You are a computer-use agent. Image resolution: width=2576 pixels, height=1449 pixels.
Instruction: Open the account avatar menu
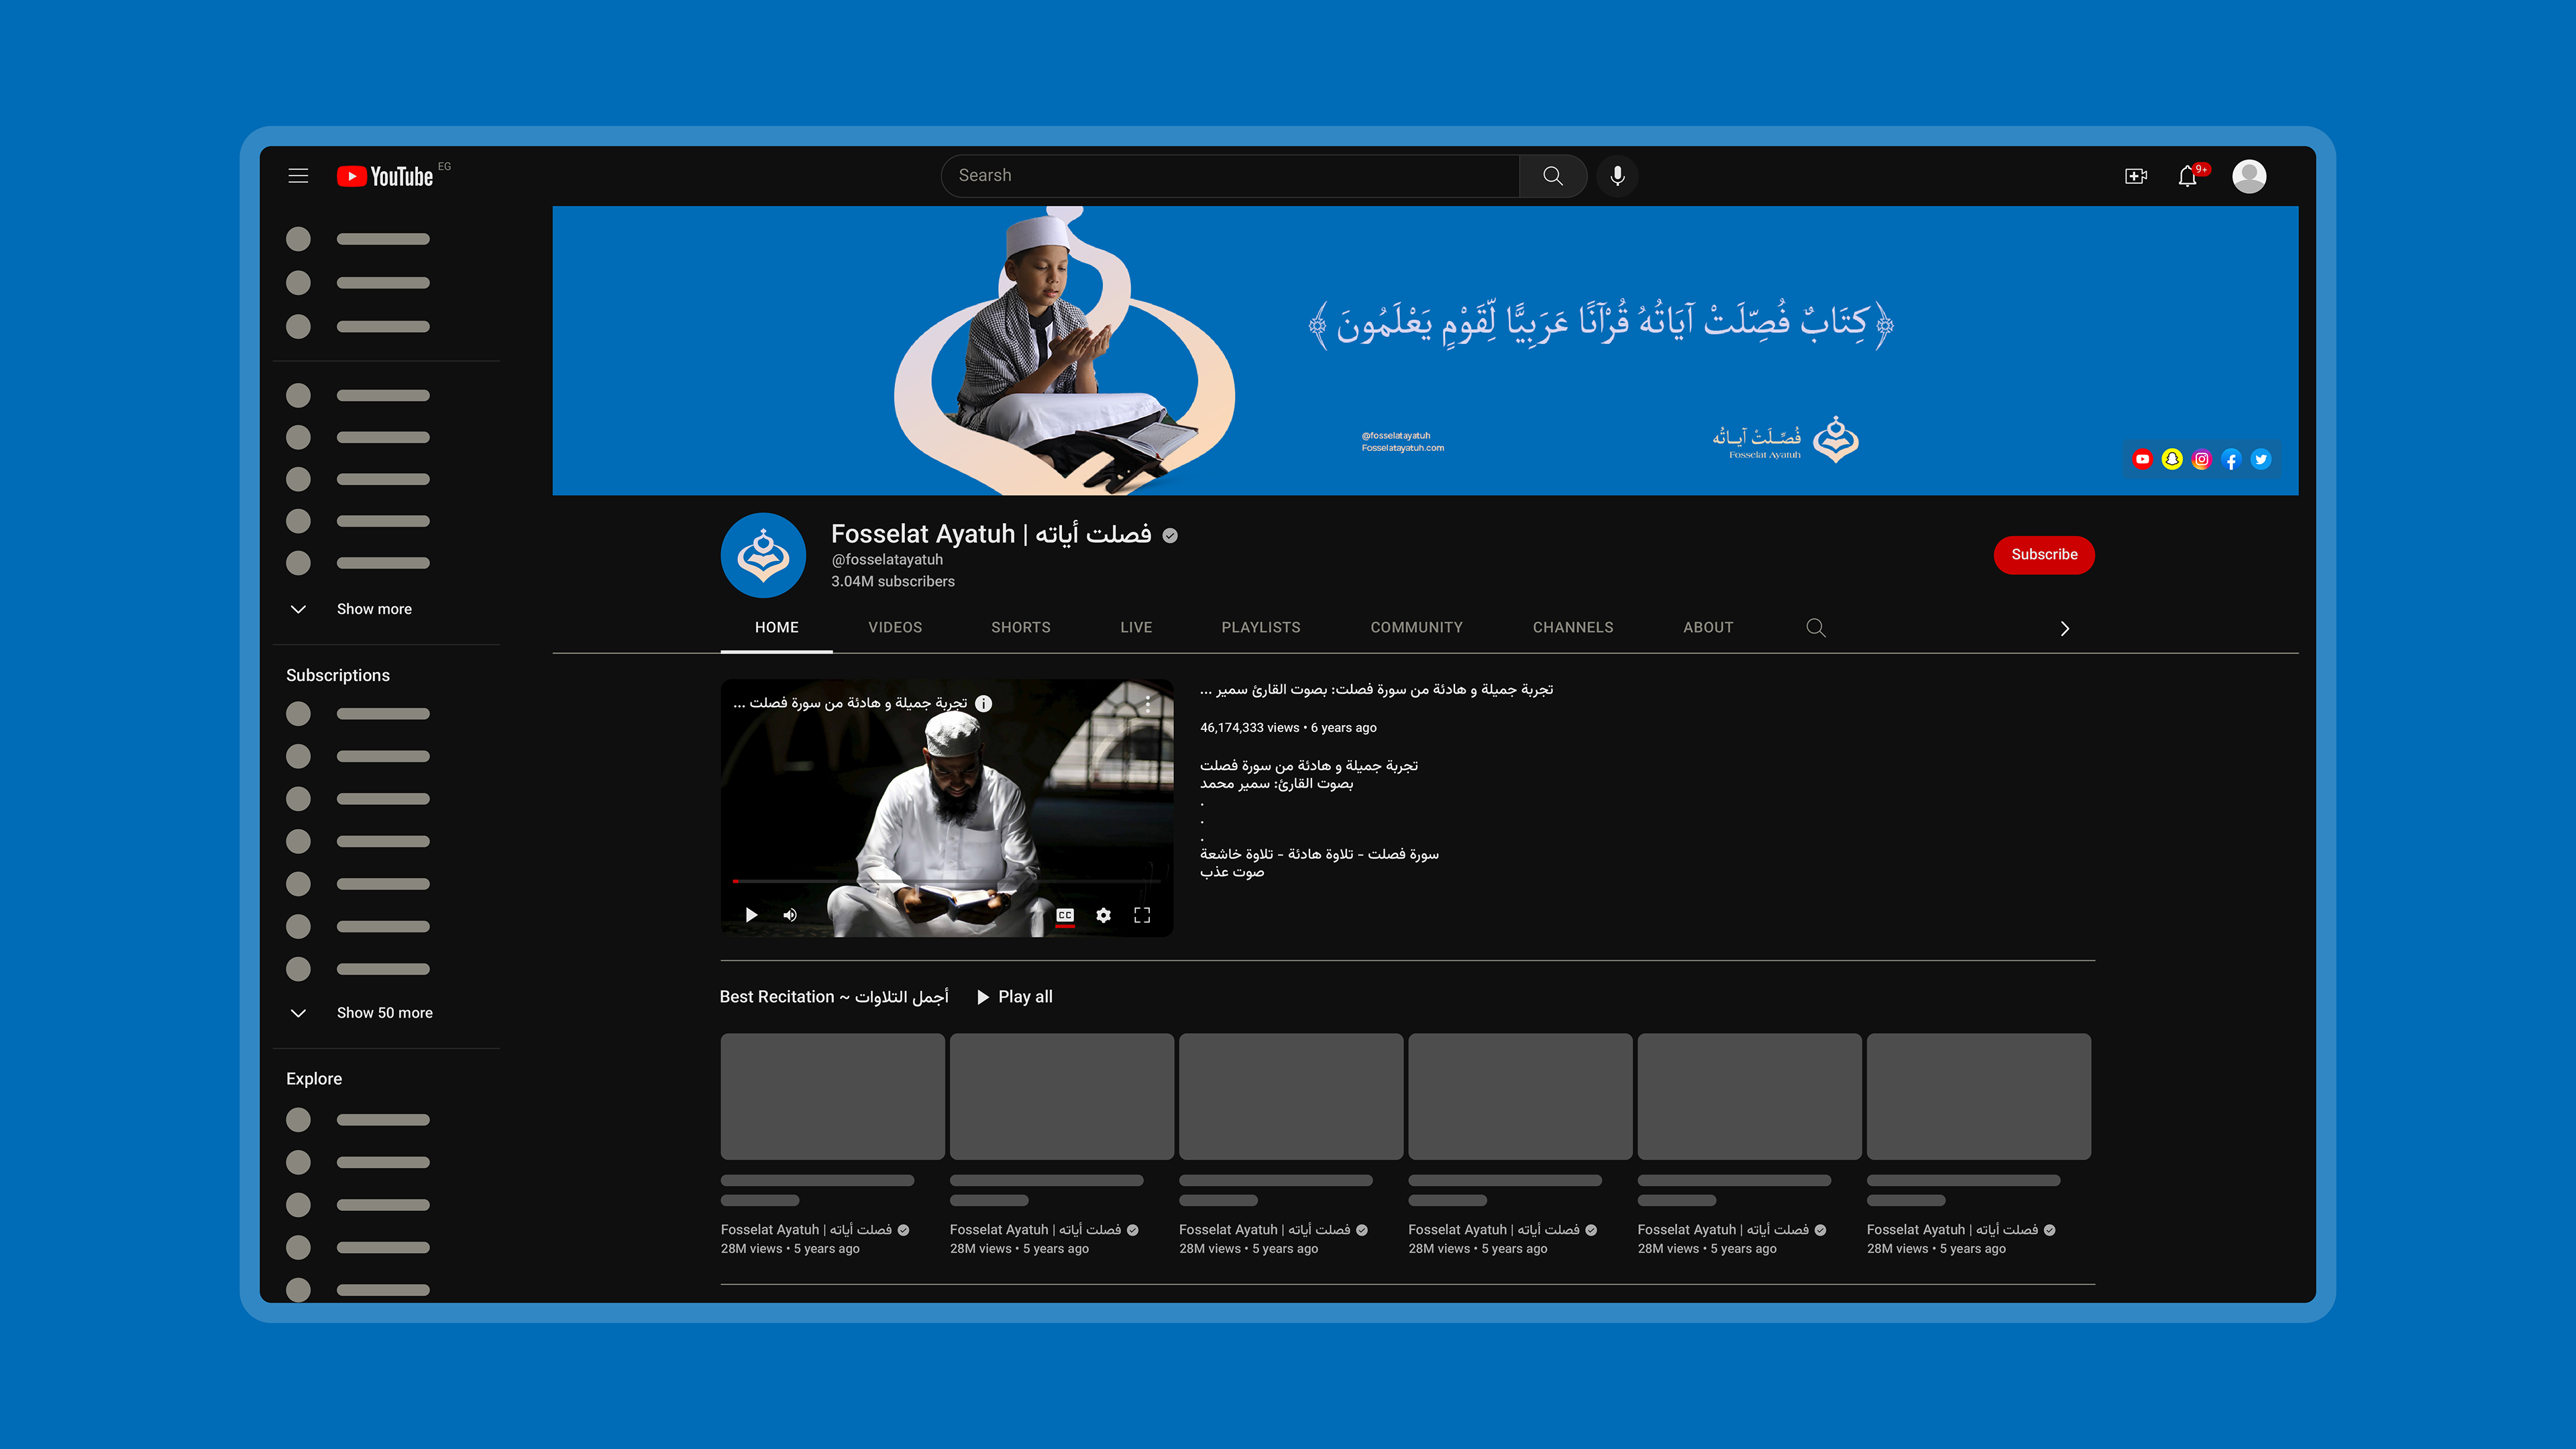(2249, 176)
